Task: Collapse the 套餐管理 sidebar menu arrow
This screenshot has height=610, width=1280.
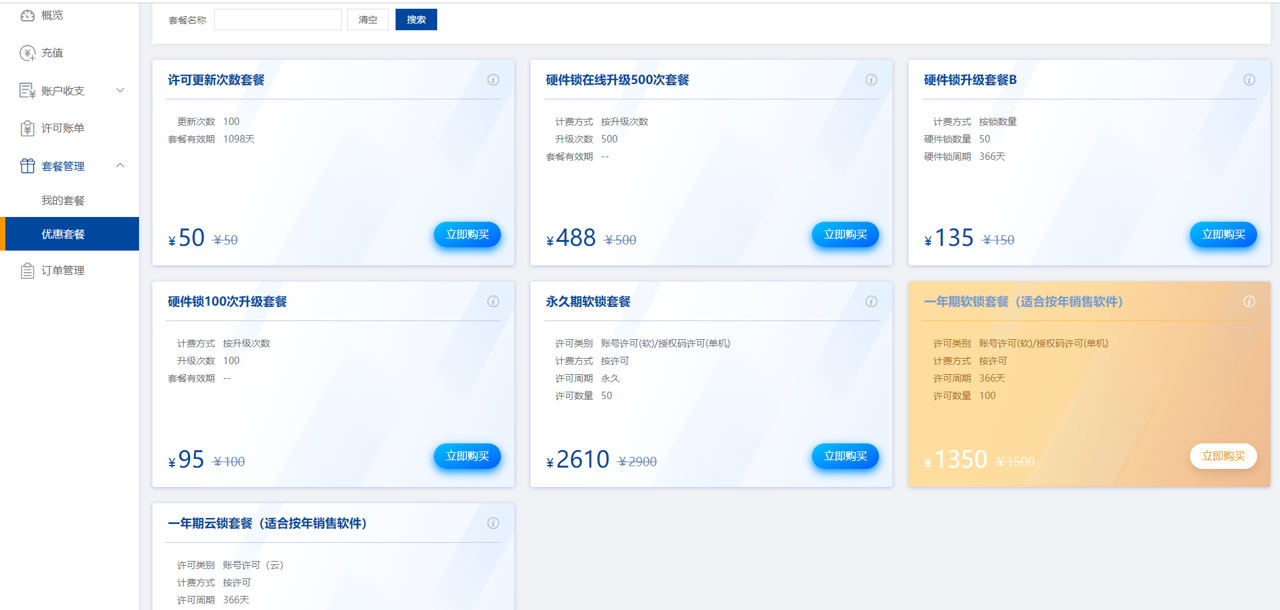Action: pos(120,166)
